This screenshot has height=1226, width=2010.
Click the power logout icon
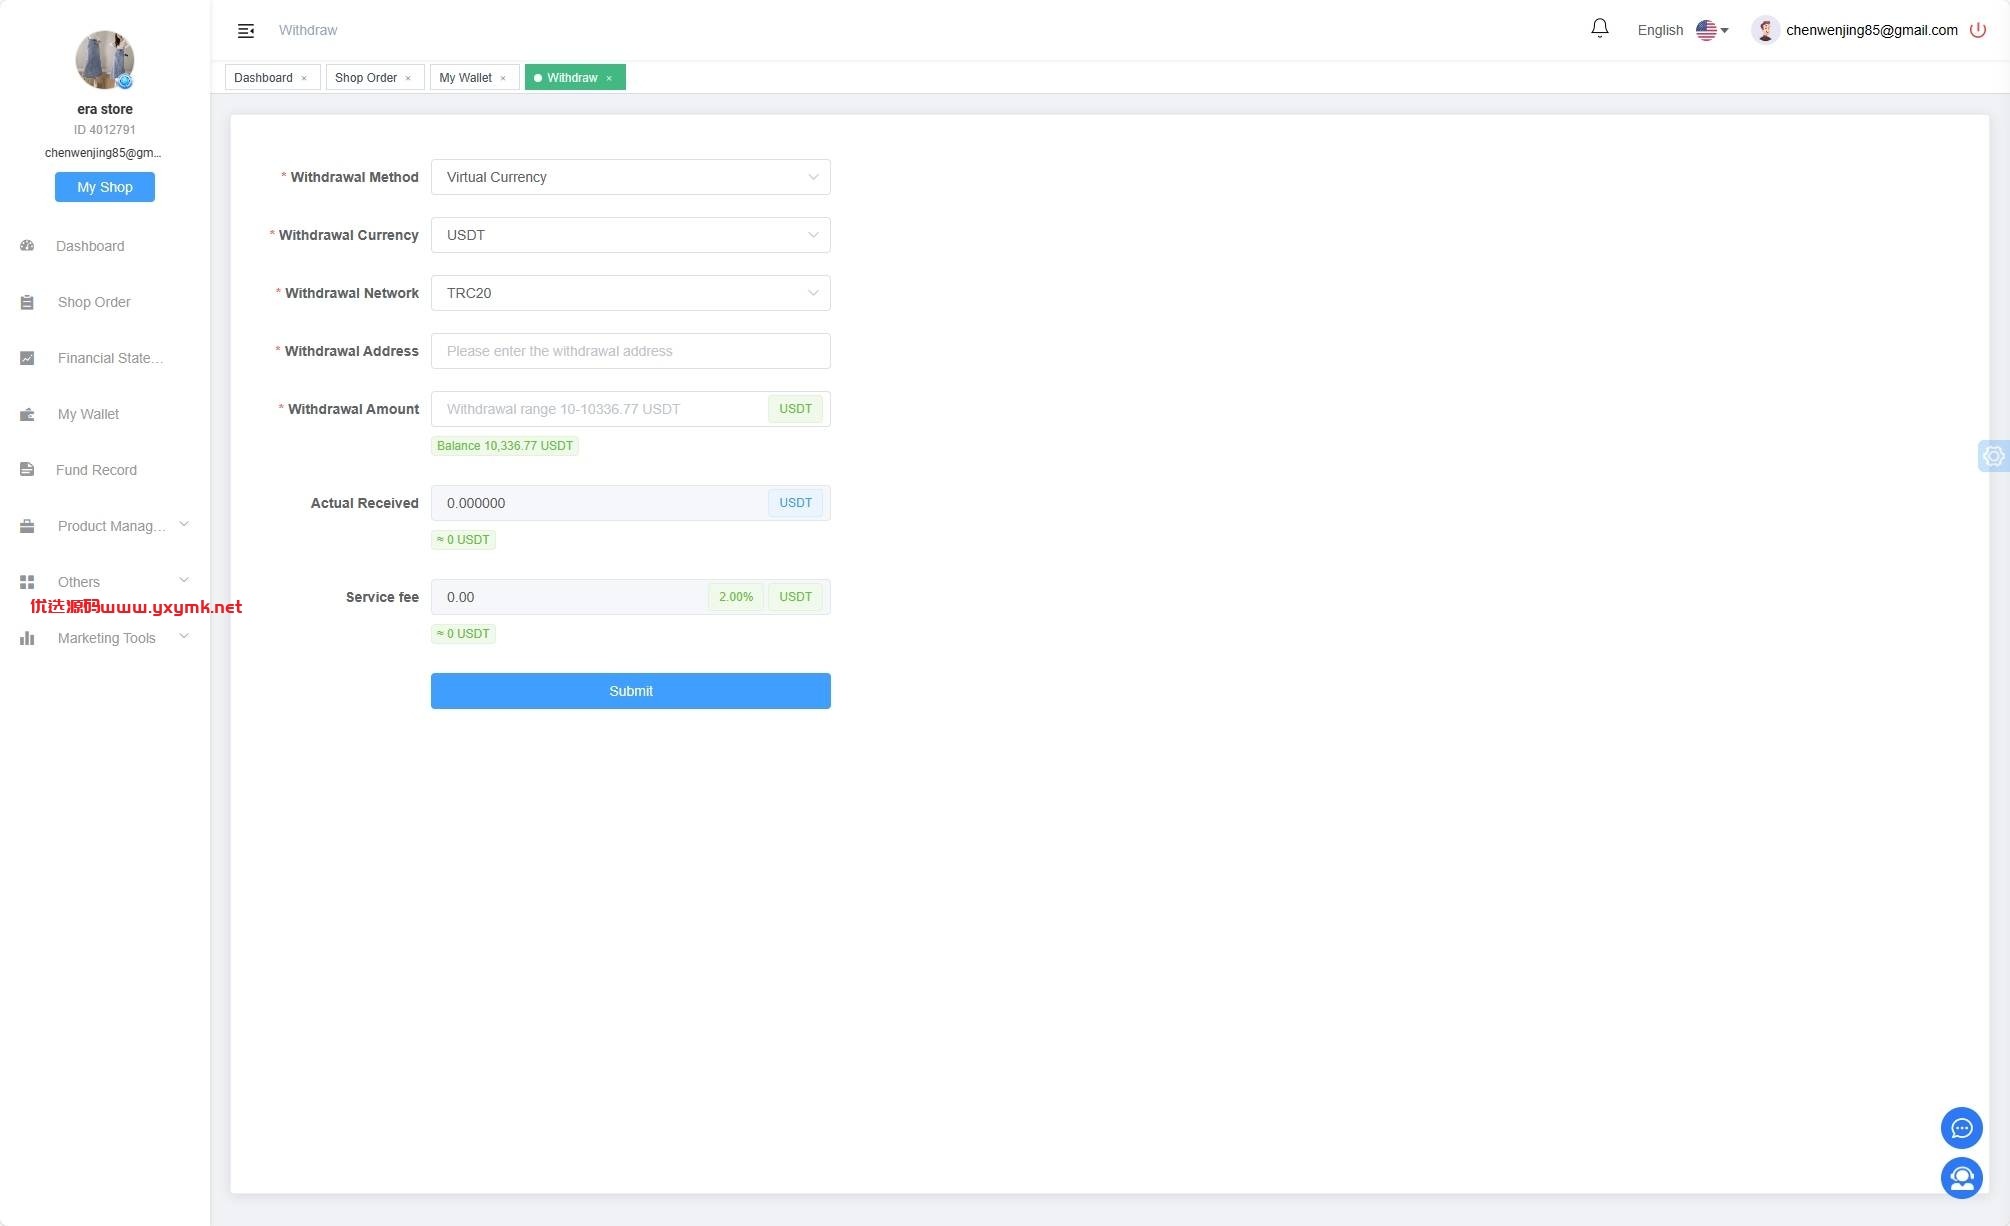[1977, 30]
